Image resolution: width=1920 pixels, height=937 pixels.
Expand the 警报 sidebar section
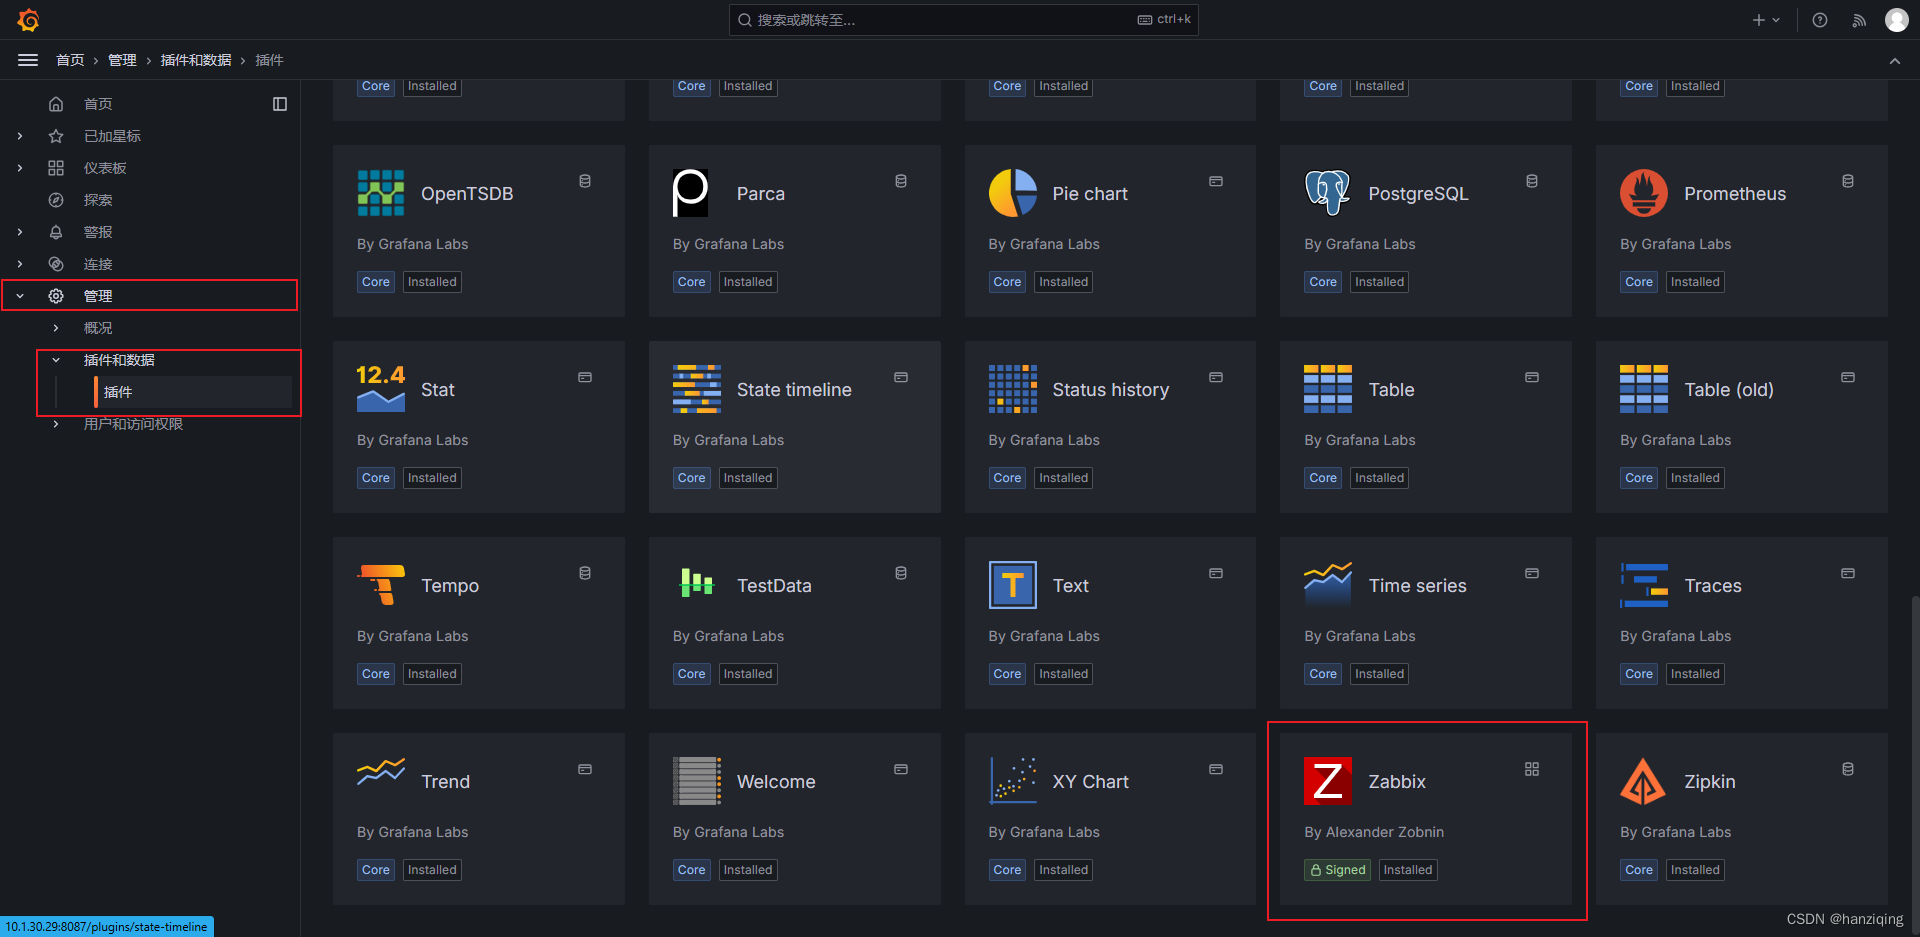20,232
